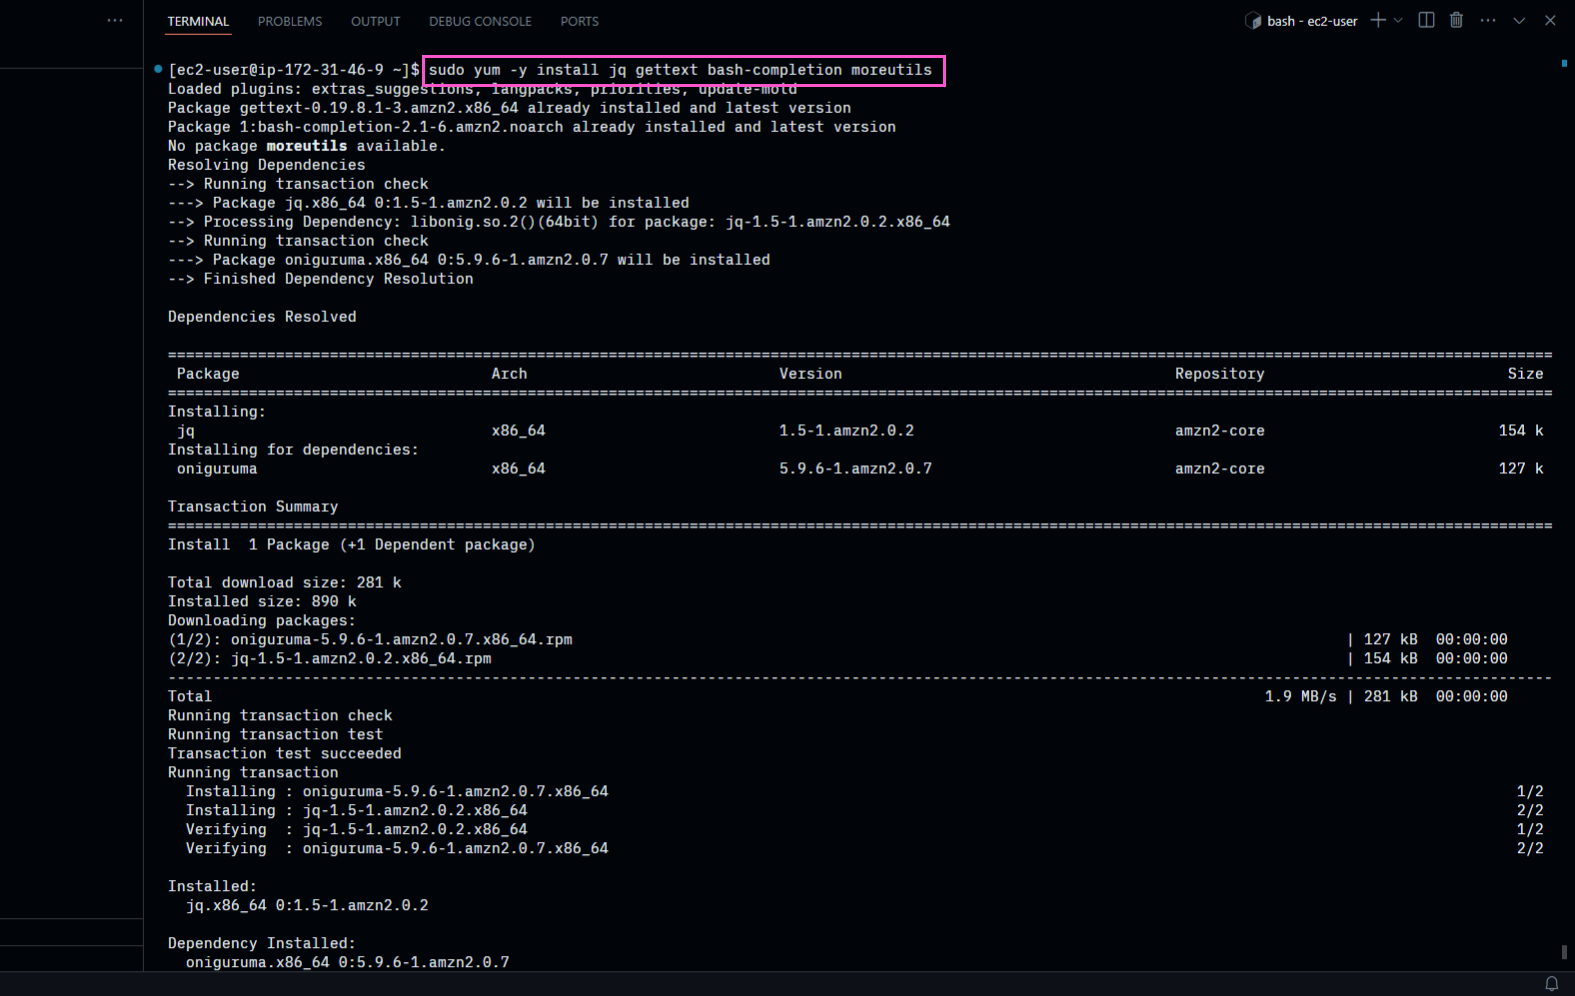1575x996 pixels.
Task: Open the PROBLEMS tab
Action: point(290,21)
